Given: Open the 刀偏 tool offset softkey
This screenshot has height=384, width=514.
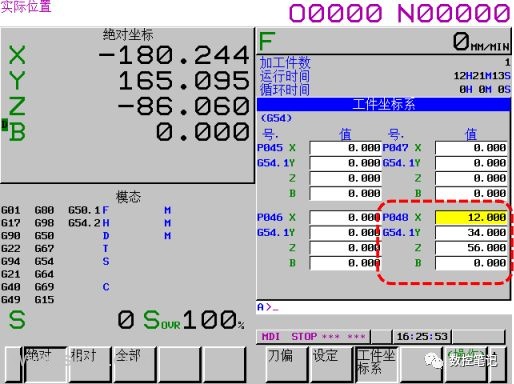Looking at the screenshot, I should (x=286, y=364).
